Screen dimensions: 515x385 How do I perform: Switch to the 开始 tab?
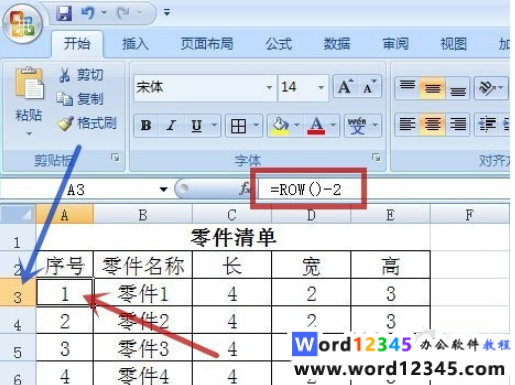point(77,44)
